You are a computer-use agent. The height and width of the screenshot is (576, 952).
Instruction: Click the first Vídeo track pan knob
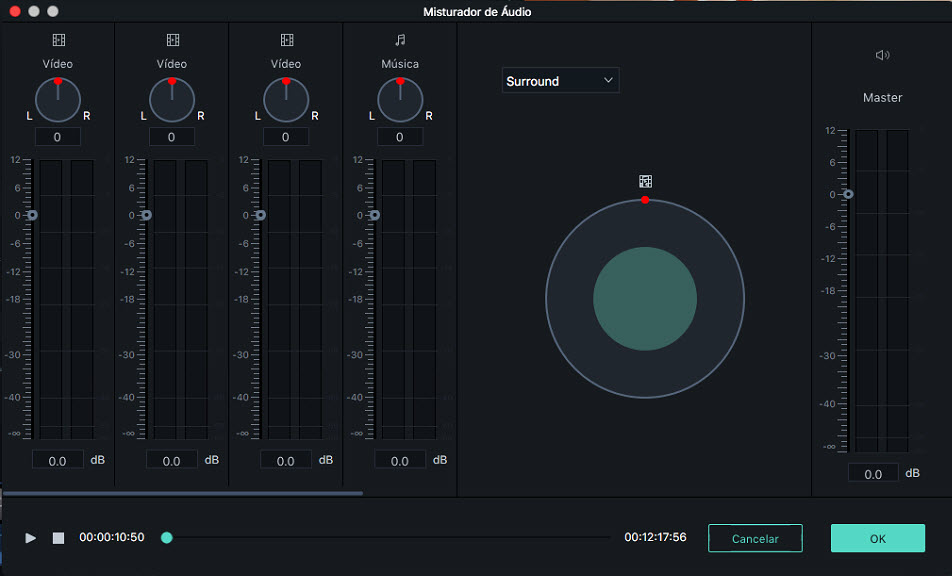pos(58,100)
